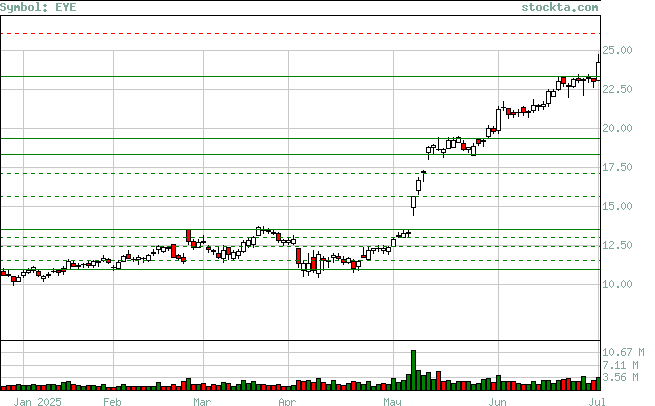Click the 'Feb' date axis label
Viewport: 655px width, 406px height.
(112, 402)
